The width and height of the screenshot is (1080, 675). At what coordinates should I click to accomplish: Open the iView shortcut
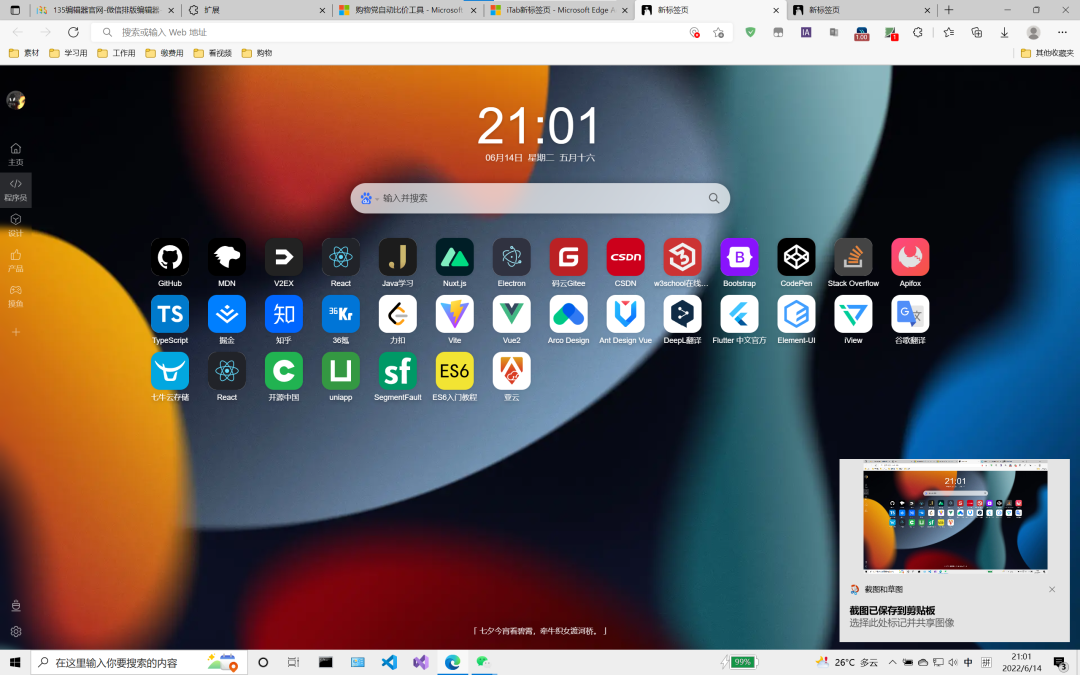click(853, 314)
